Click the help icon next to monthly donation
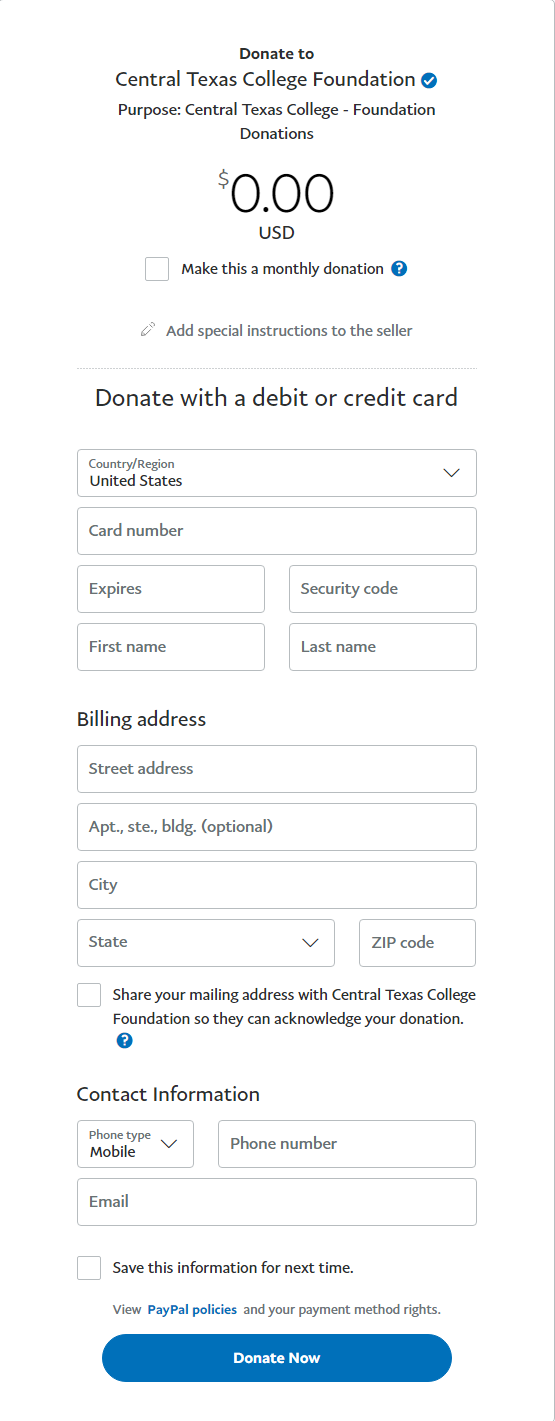555x1421 pixels. coord(399,268)
